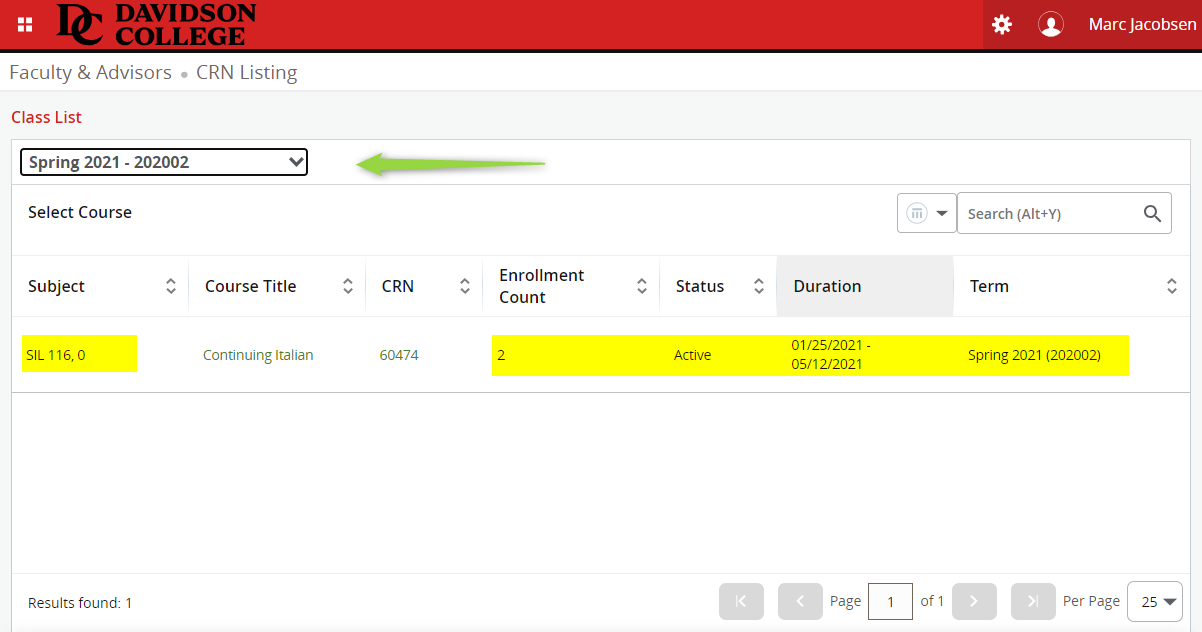Click the Spring 2021 (202002) term cell
1202x632 pixels.
(1035, 355)
